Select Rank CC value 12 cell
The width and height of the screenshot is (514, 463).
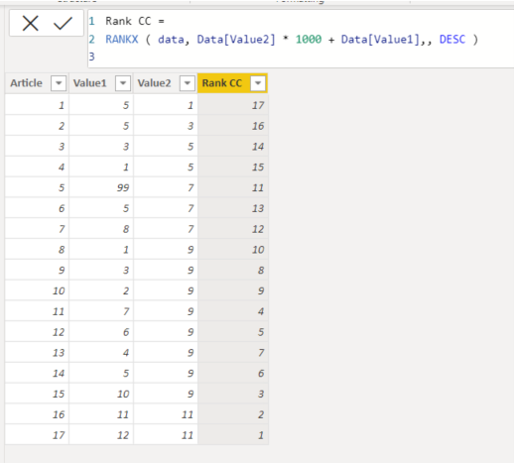(233, 229)
